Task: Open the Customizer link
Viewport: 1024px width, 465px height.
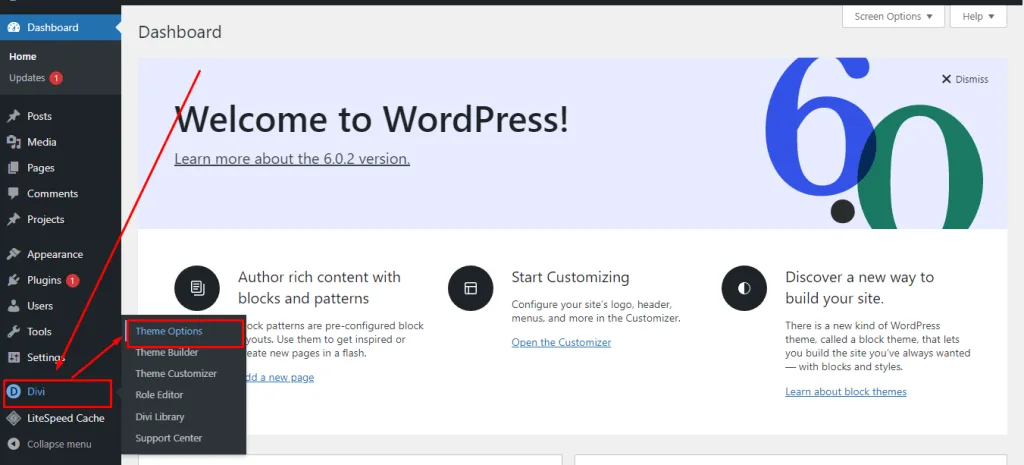Action: pyautogui.click(x=561, y=342)
